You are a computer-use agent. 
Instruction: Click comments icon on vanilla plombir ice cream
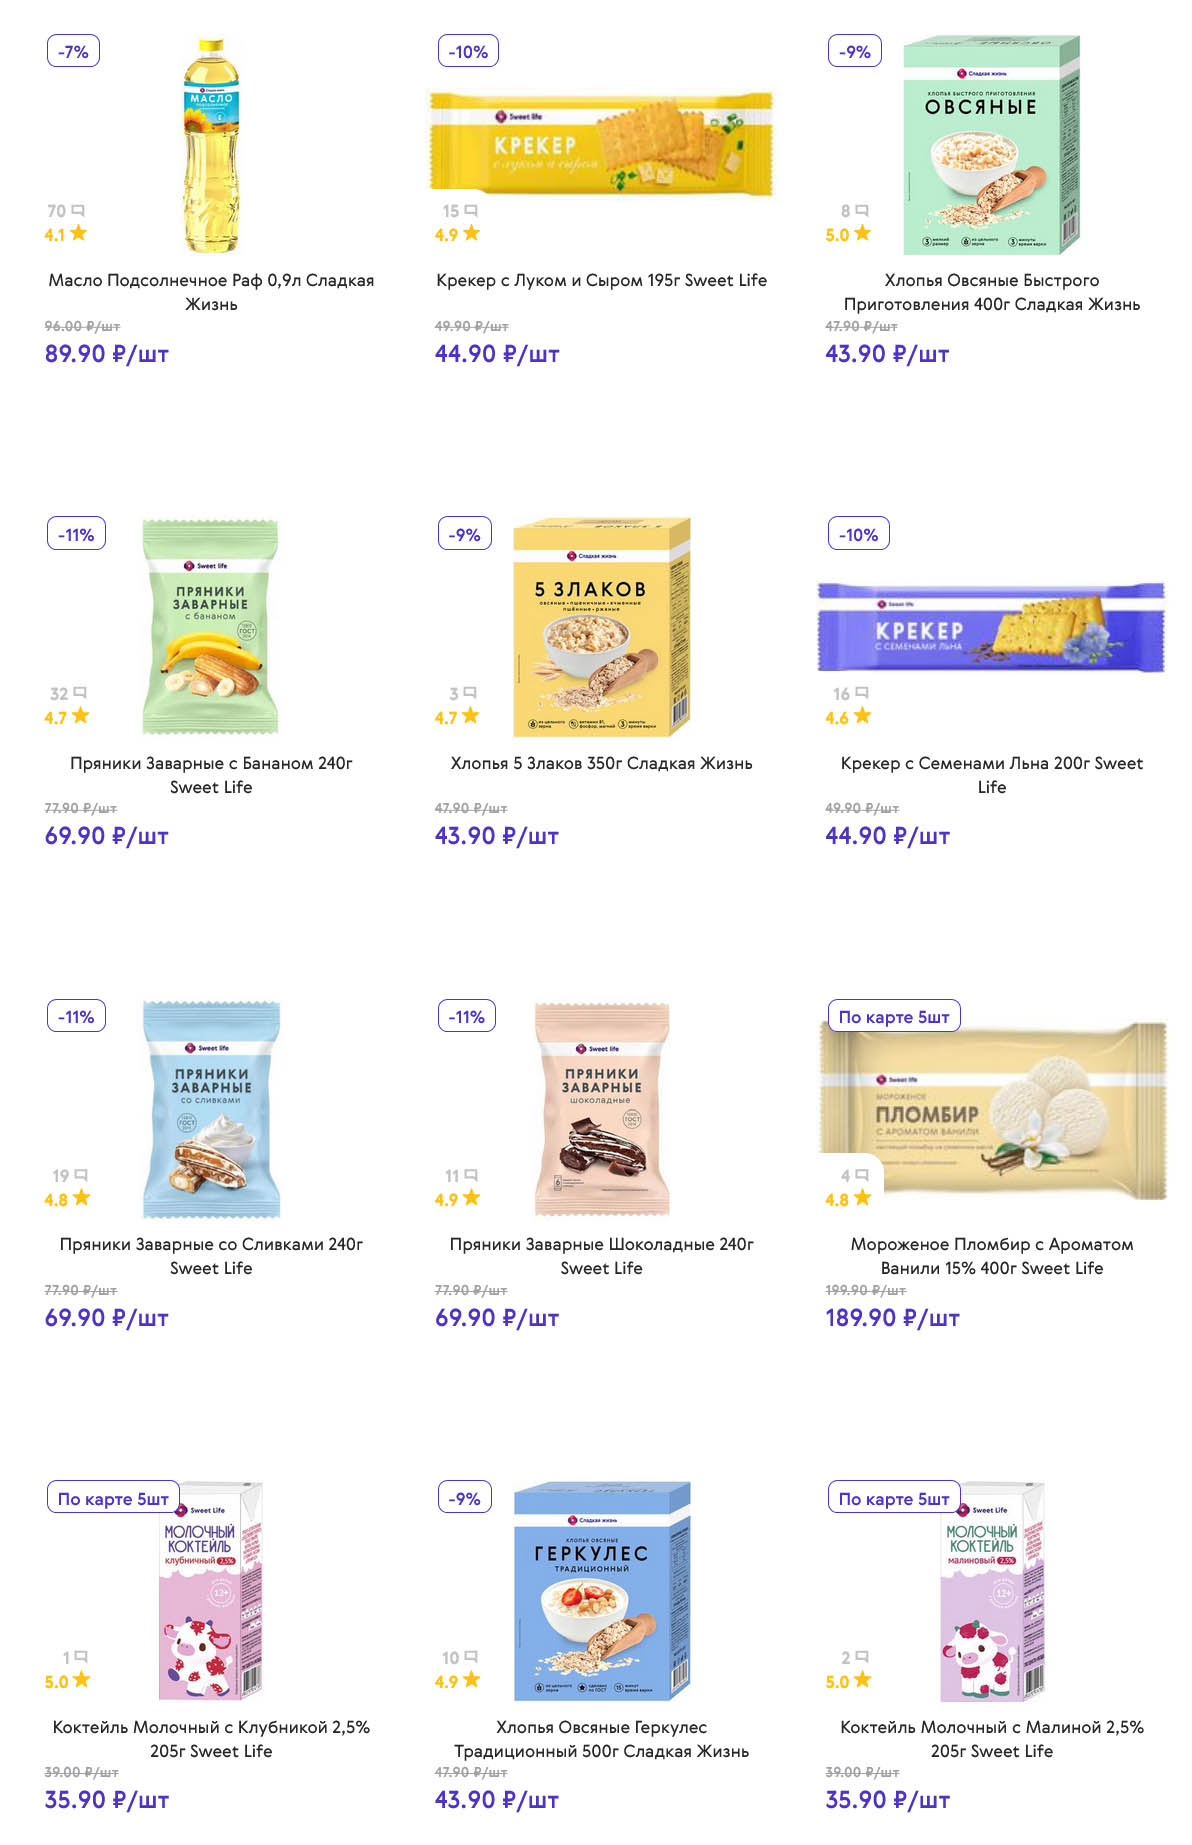[x=862, y=1176]
